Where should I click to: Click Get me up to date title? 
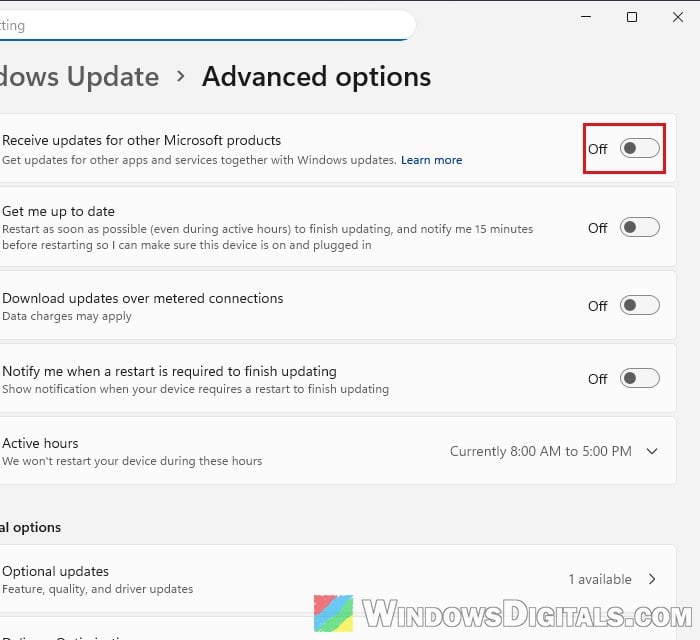coord(58,211)
